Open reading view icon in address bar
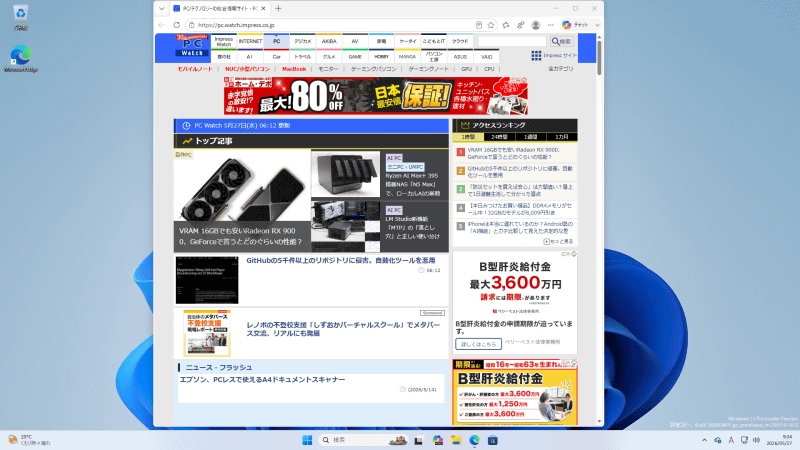The height and width of the screenshot is (450, 800). pos(479,25)
